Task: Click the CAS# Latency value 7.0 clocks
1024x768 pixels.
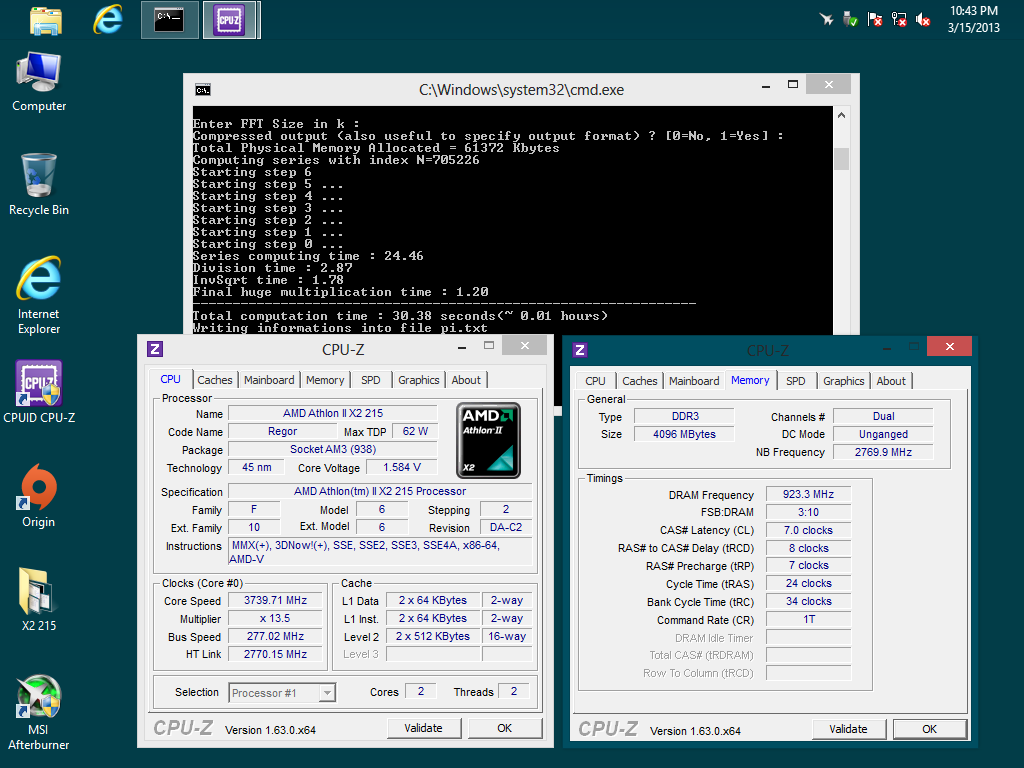Action: click(x=808, y=530)
